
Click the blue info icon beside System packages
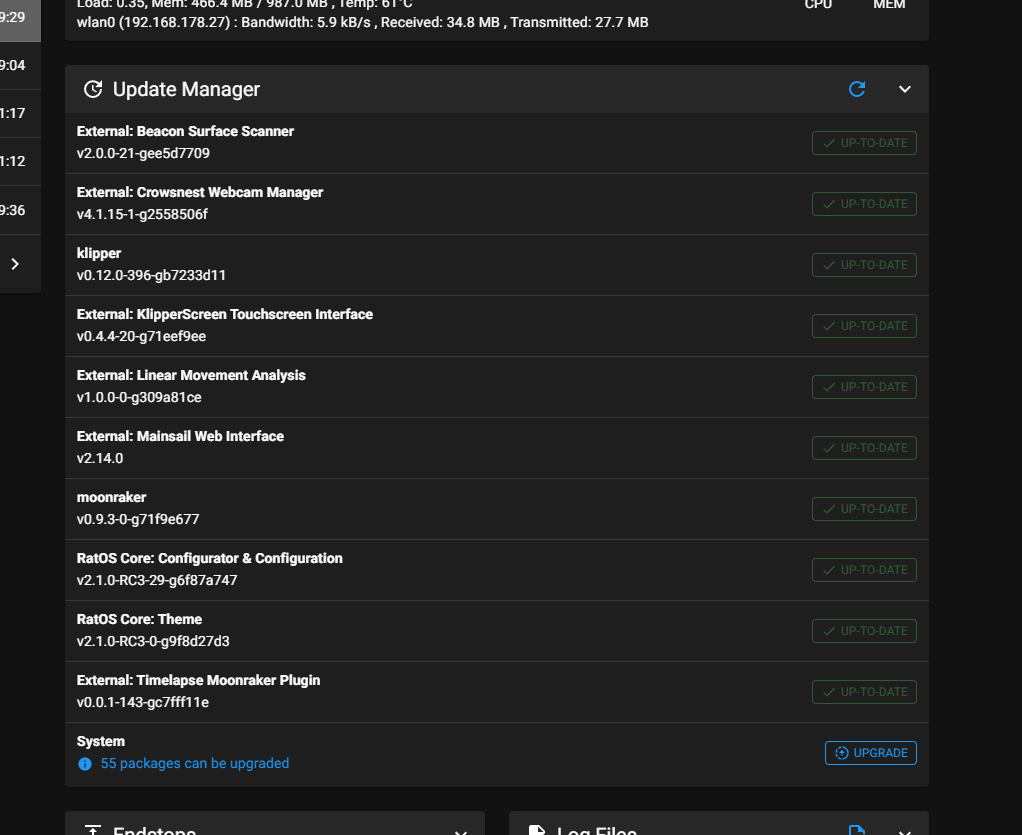coord(85,764)
